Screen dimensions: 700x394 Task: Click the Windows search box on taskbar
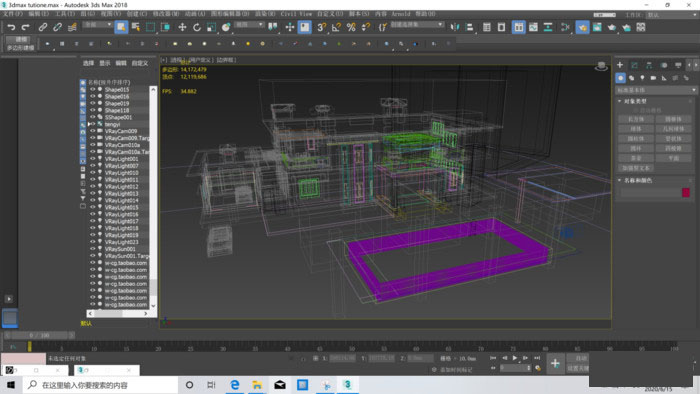100,385
